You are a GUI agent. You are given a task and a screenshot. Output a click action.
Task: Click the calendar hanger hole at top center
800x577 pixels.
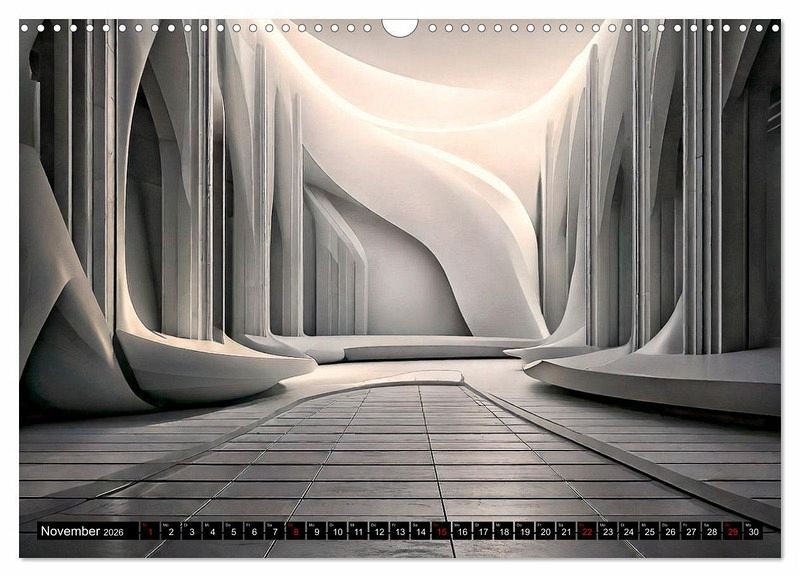coord(400,25)
